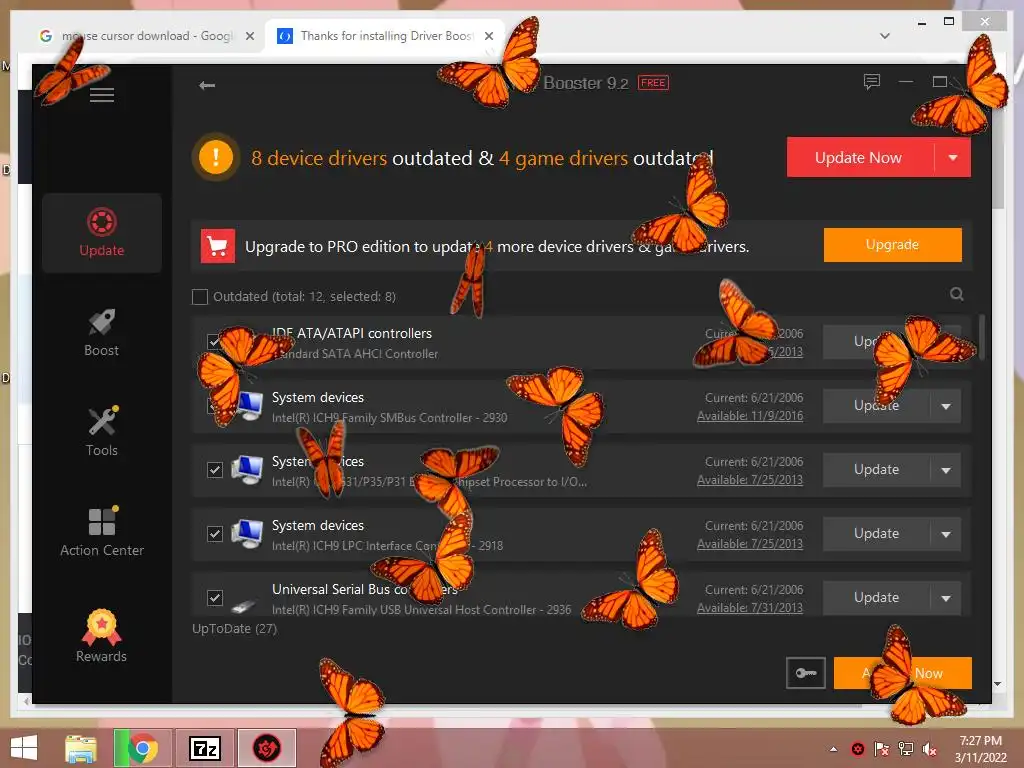Screen dimensions: 1024x768
Task: Expand LPC Interface Controller update dropdown
Action: click(x=946, y=534)
